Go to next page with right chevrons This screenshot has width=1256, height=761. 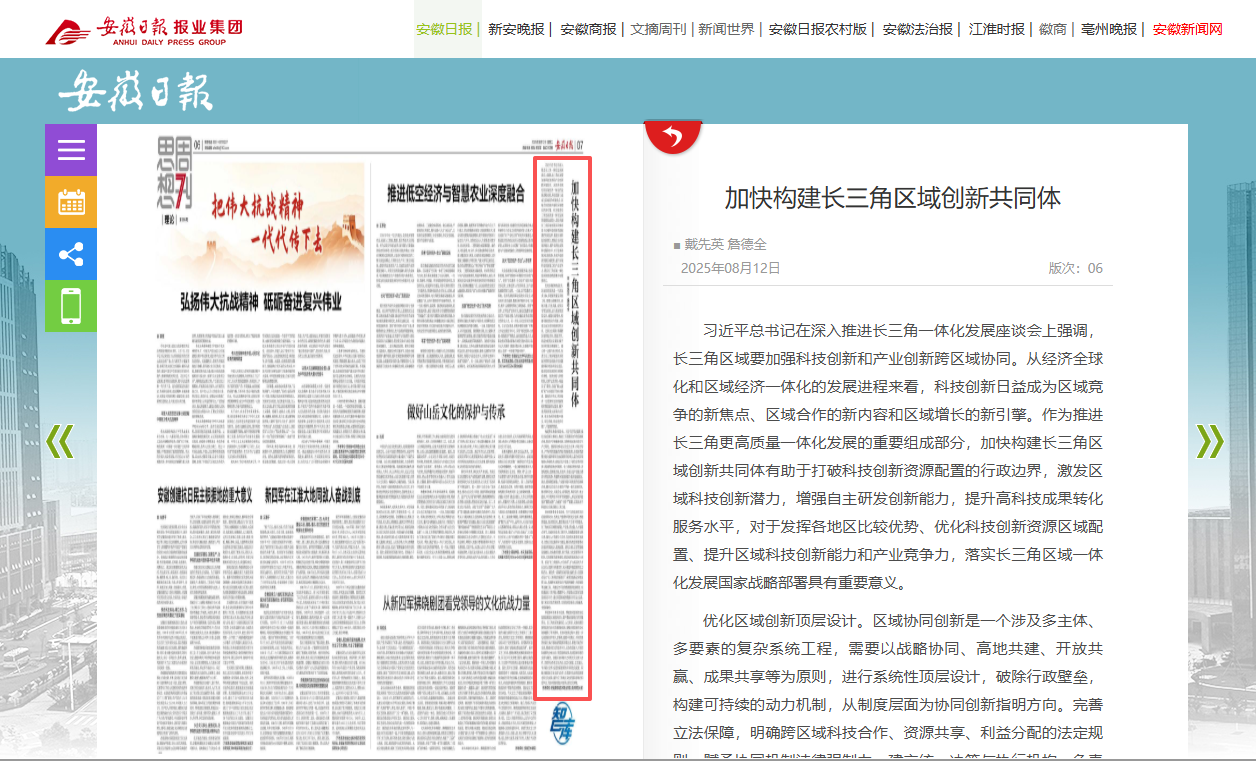[1209, 441]
